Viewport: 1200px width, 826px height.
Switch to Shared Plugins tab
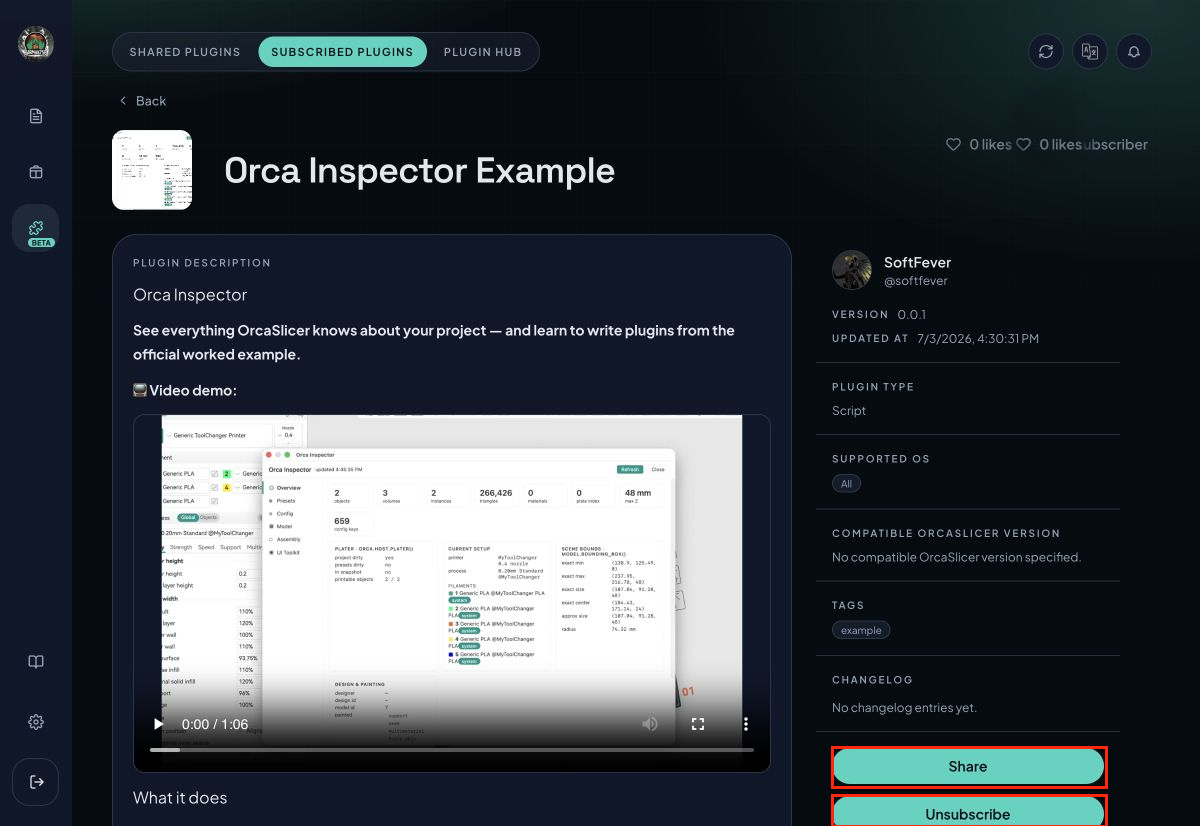(x=185, y=52)
